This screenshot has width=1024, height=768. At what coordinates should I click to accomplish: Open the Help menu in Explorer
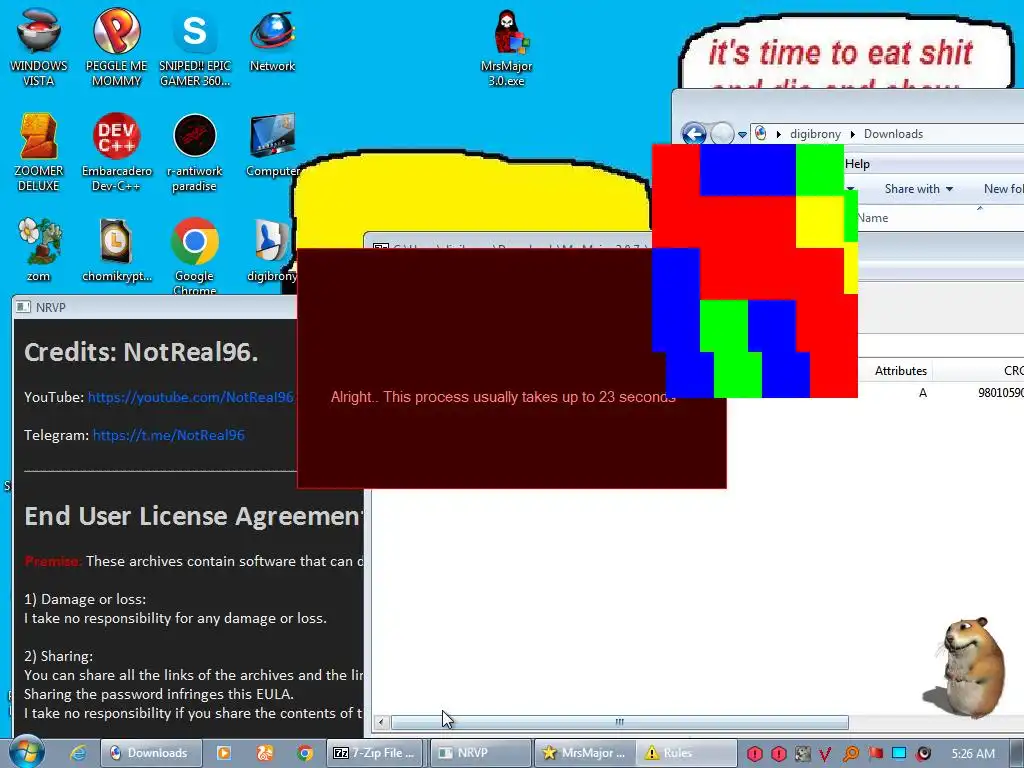pyautogui.click(x=857, y=164)
